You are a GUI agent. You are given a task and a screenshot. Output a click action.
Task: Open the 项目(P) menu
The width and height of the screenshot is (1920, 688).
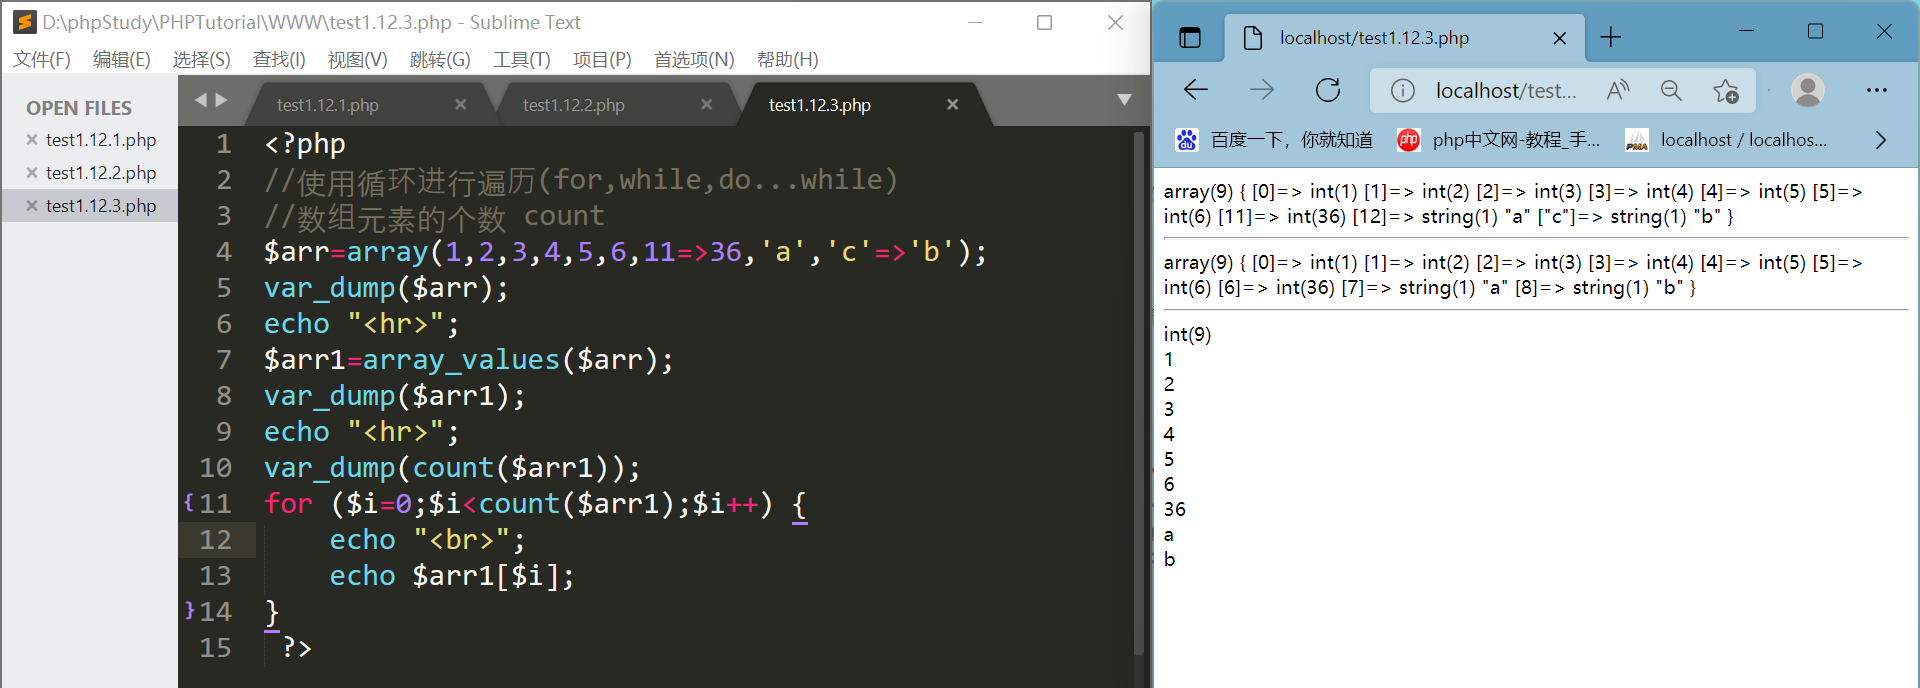(x=602, y=59)
